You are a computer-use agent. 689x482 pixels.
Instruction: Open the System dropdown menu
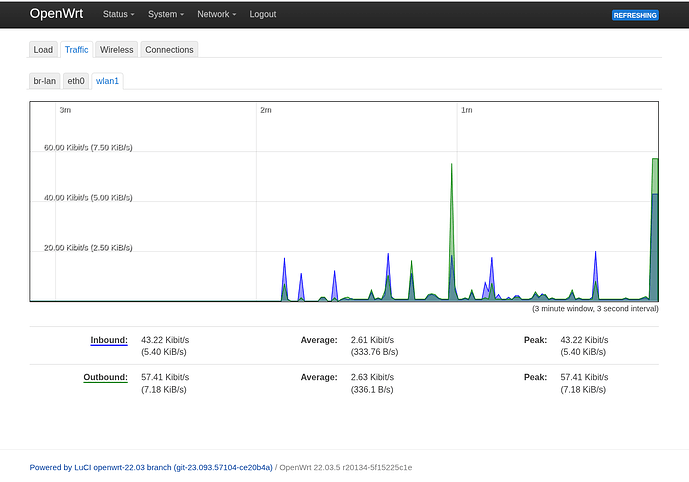click(x=165, y=15)
